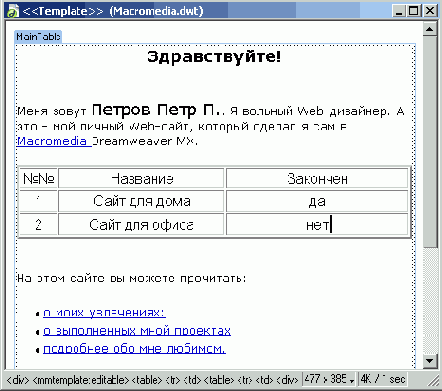Open the window size dropdown 477 x 385
The height and width of the screenshot is (391, 442).
point(329,379)
